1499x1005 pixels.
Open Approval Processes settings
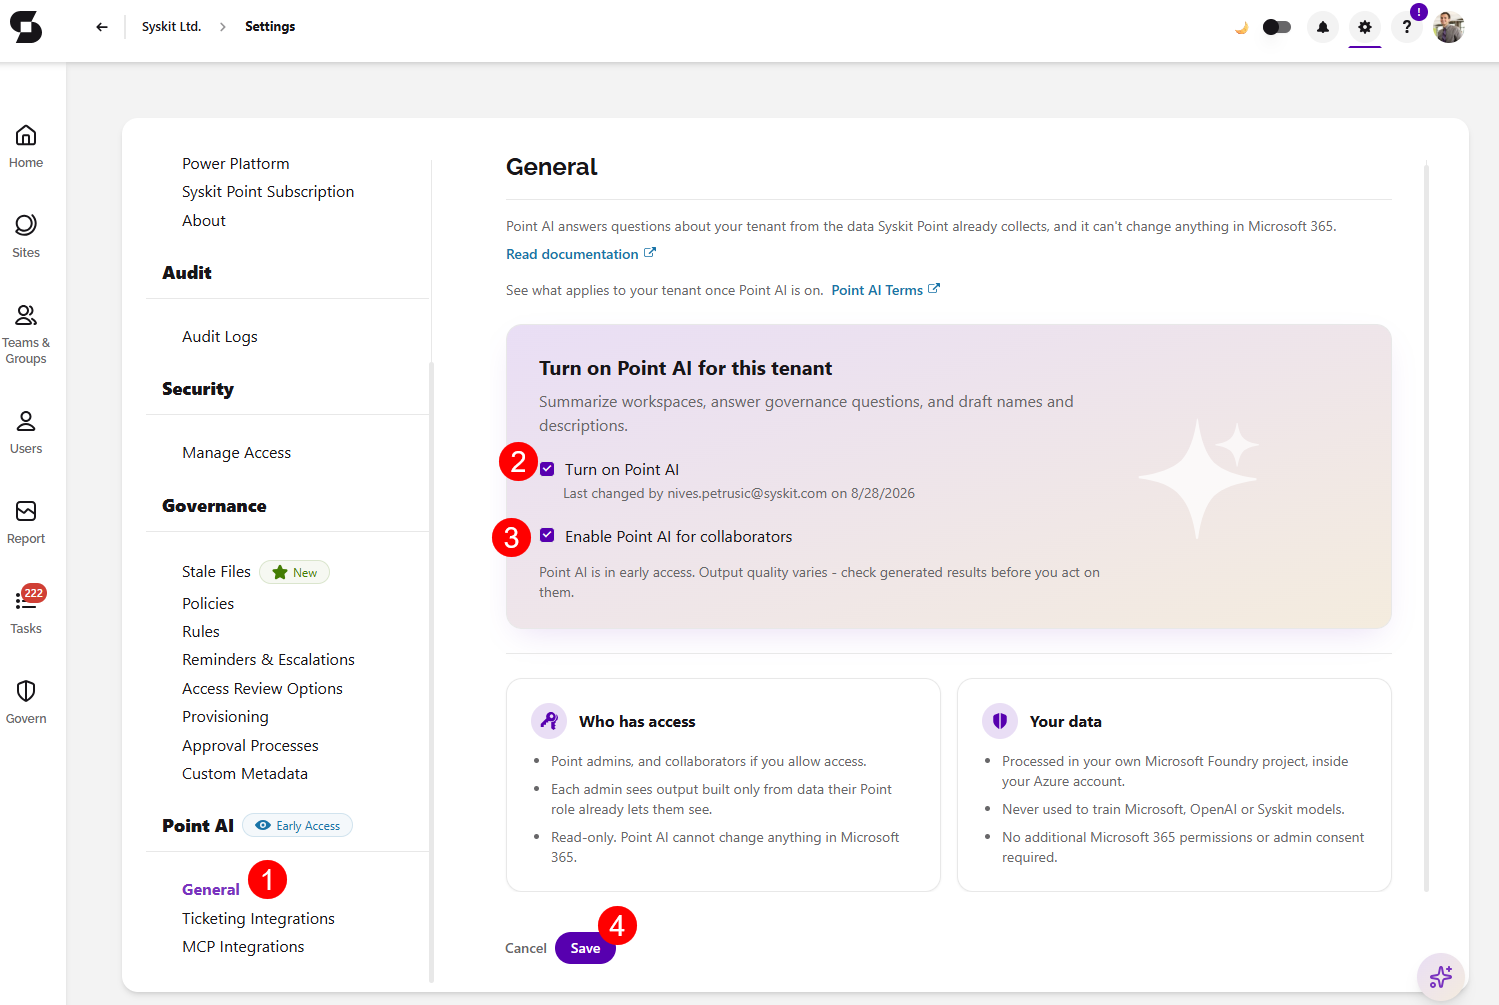coord(250,746)
